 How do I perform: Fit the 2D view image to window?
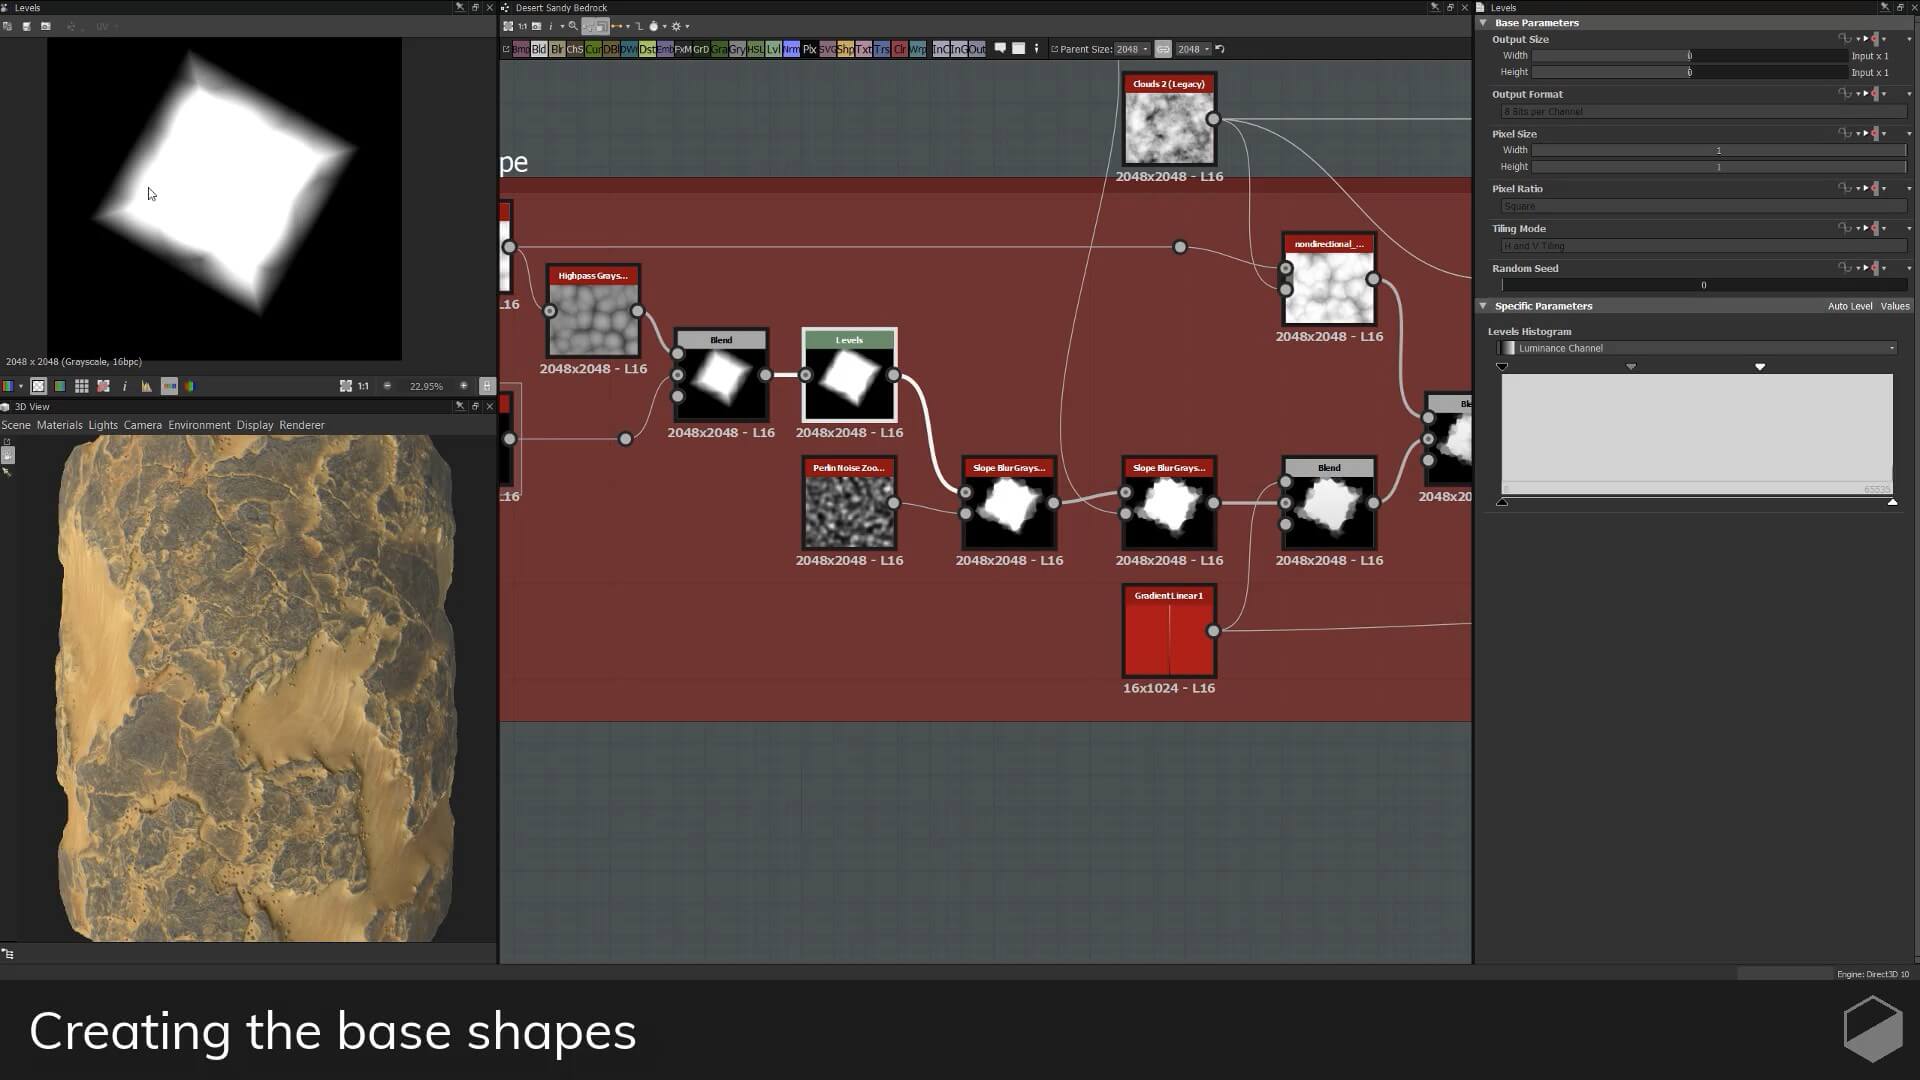coord(346,386)
